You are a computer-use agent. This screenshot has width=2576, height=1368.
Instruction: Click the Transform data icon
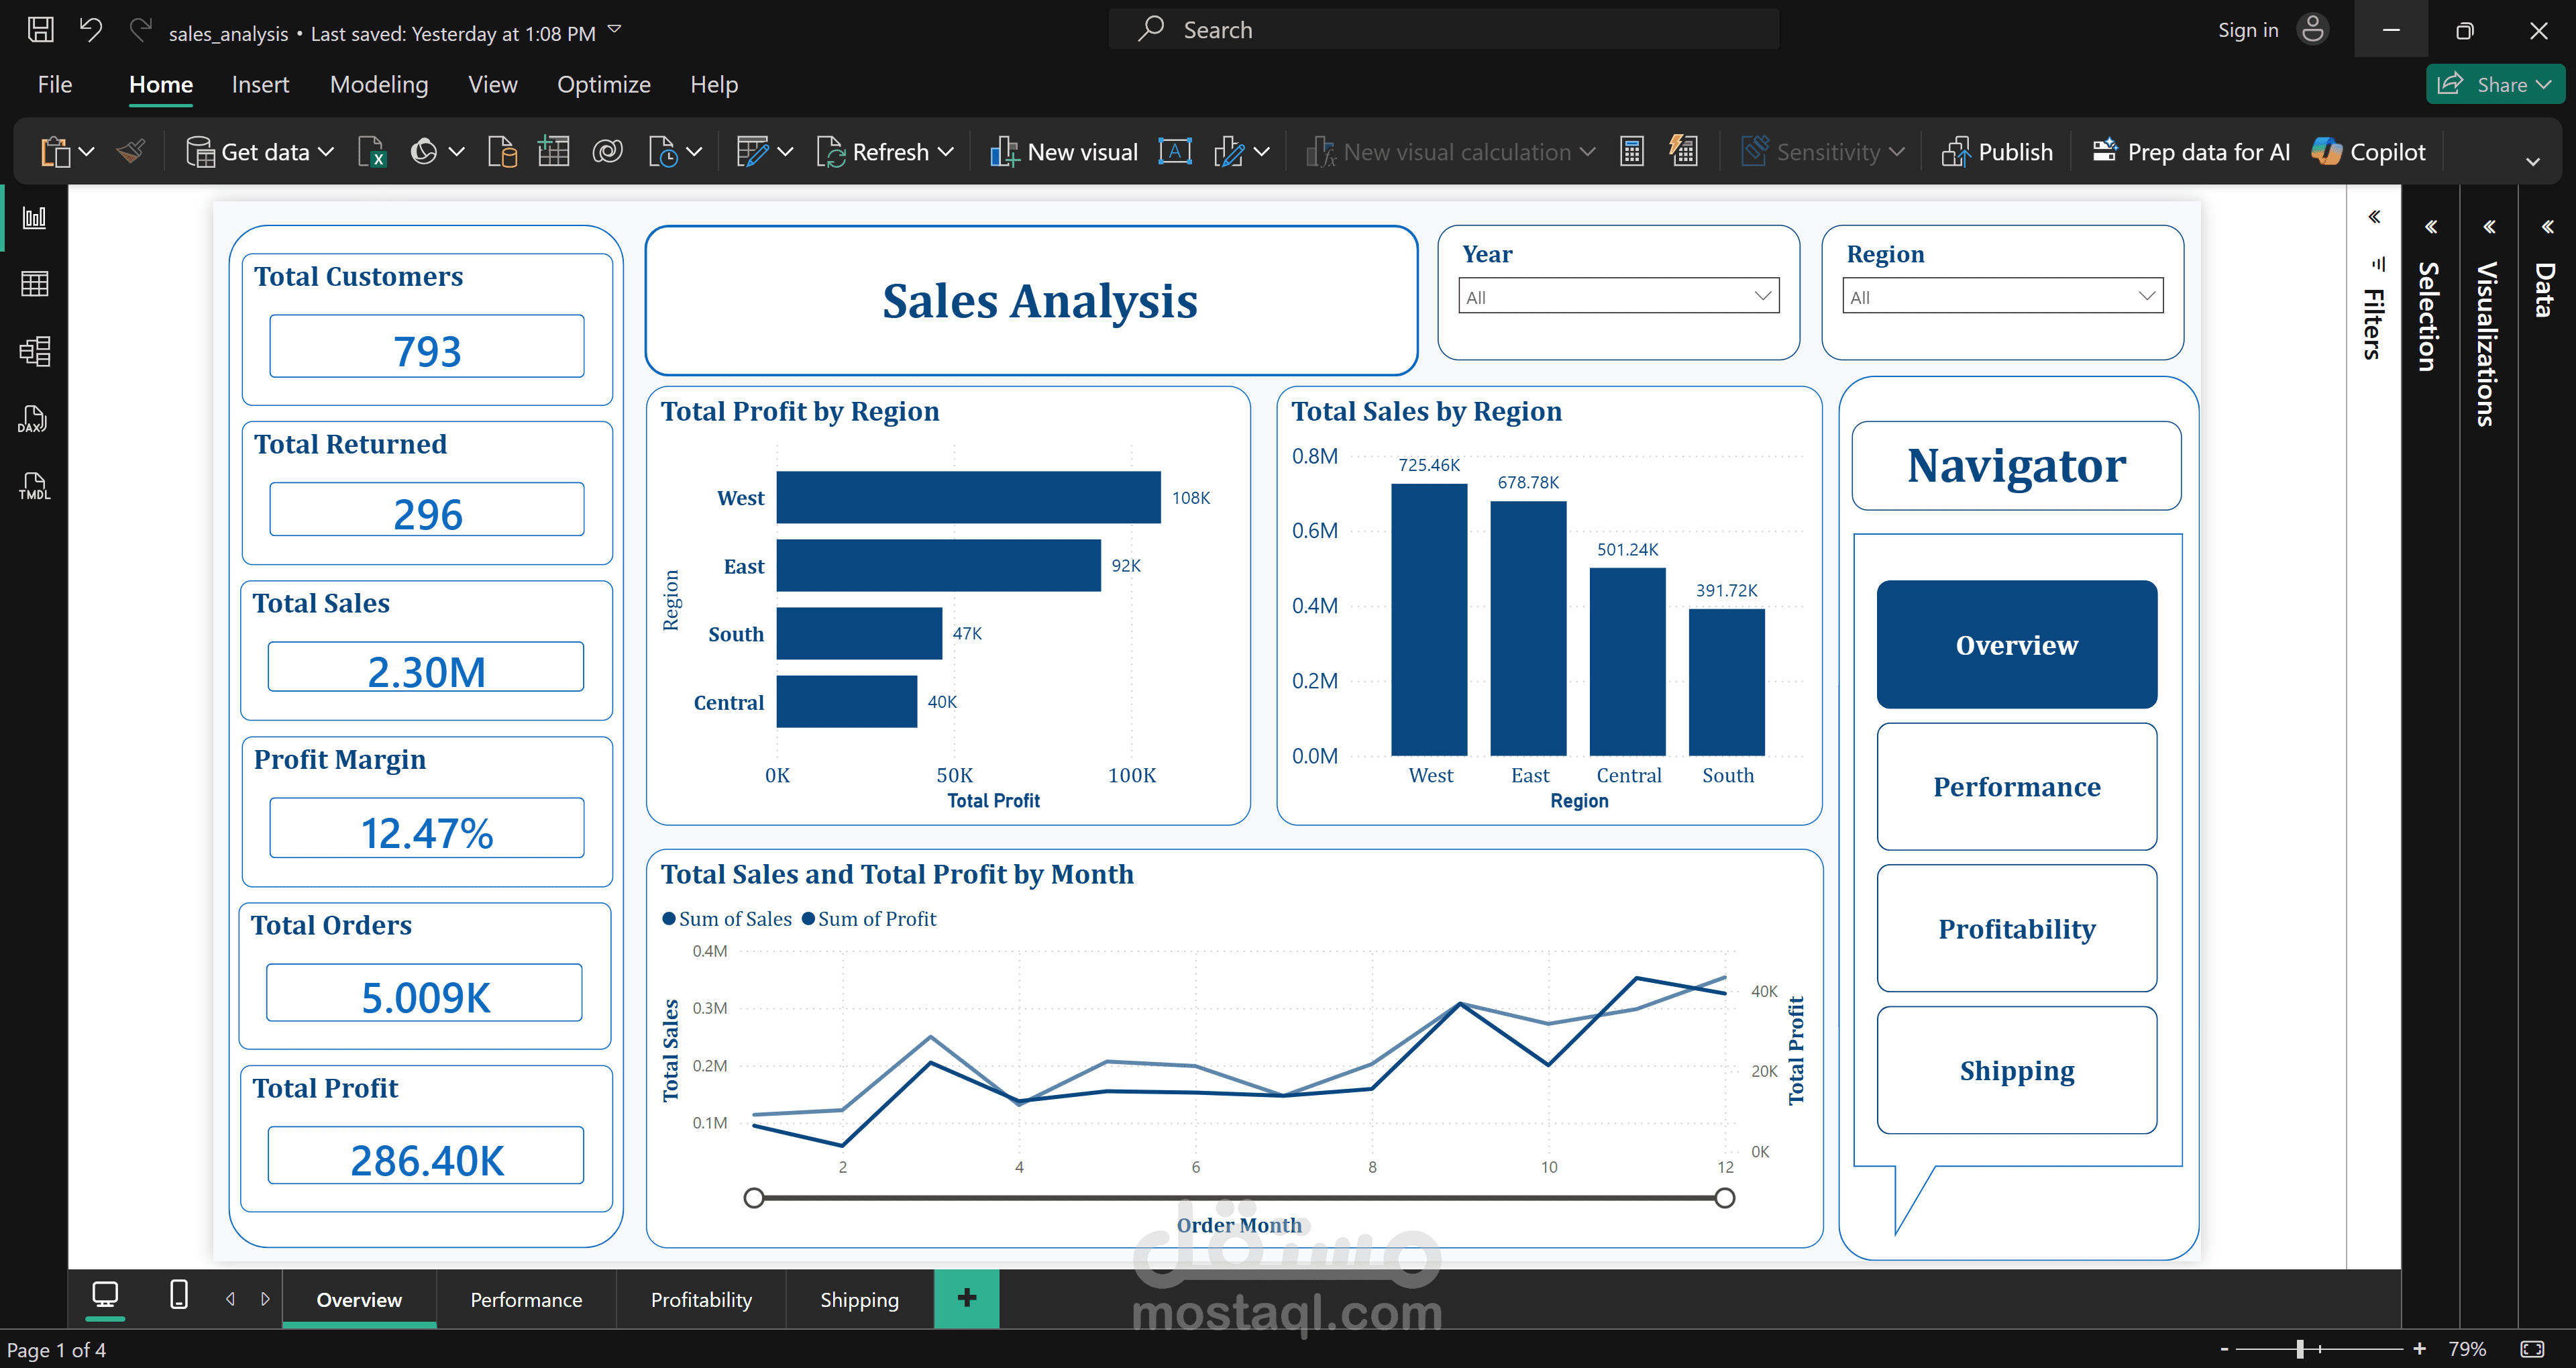[x=752, y=152]
